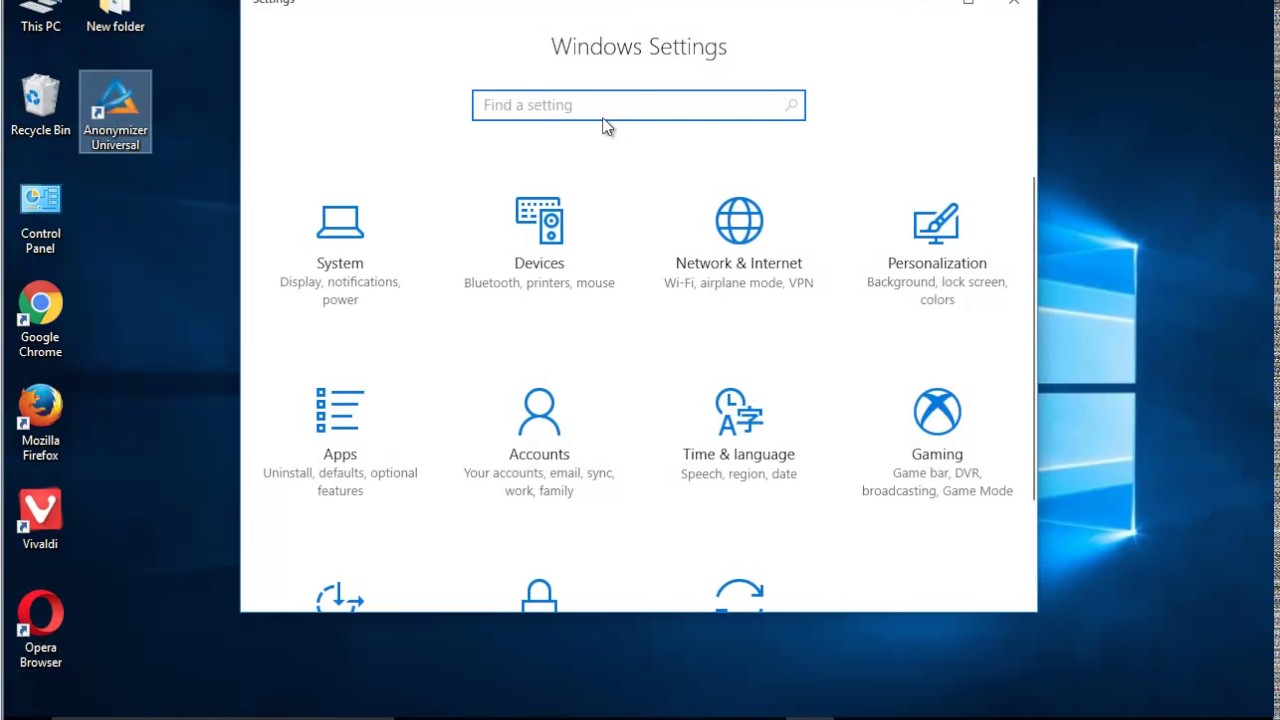Click "Game bar, DVR, broadcasting, Game Mode" text
The height and width of the screenshot is (720, 1280).
pyautogui.click(x=937, y=482)
